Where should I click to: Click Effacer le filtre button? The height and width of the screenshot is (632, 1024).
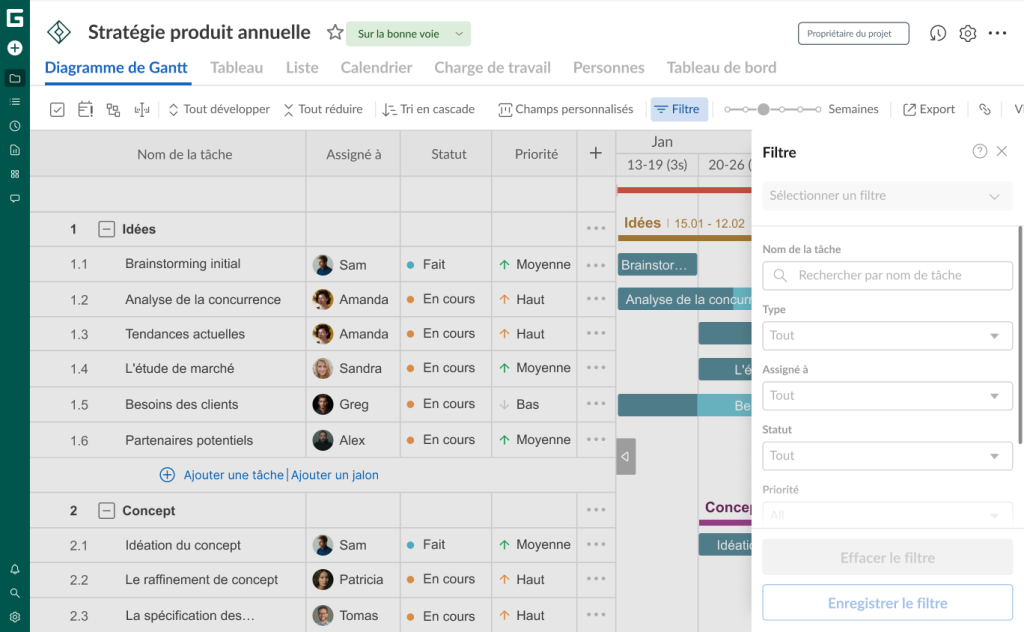pyautogui.click(x=887, y=558)
